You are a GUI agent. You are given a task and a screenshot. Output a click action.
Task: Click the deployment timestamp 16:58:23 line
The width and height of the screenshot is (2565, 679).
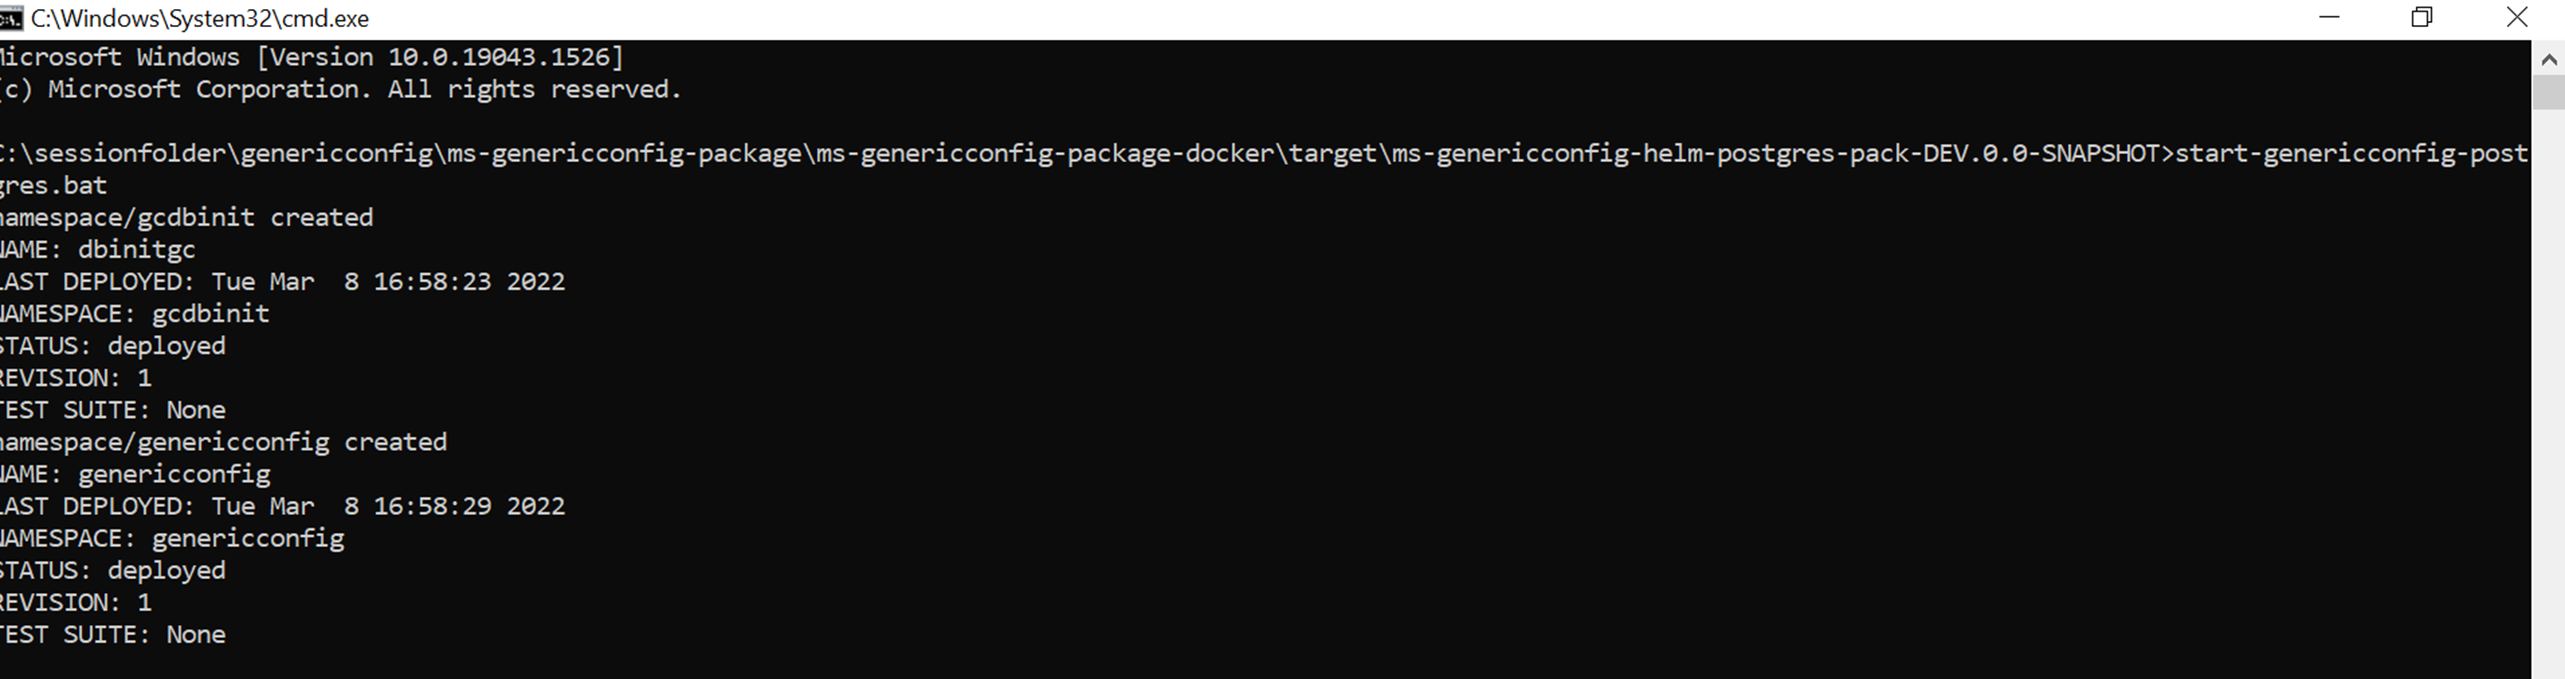[x=282, y=281]
